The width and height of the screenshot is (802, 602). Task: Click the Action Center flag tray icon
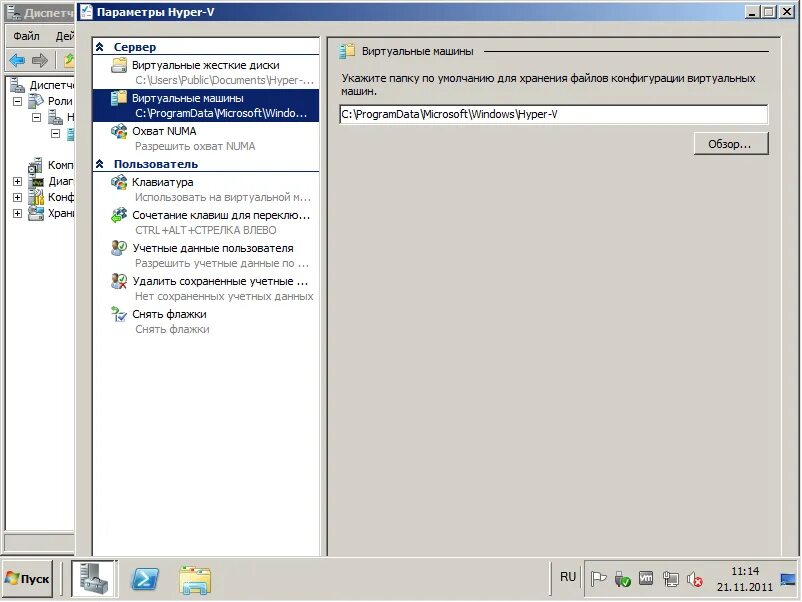(x=598, y=579)
